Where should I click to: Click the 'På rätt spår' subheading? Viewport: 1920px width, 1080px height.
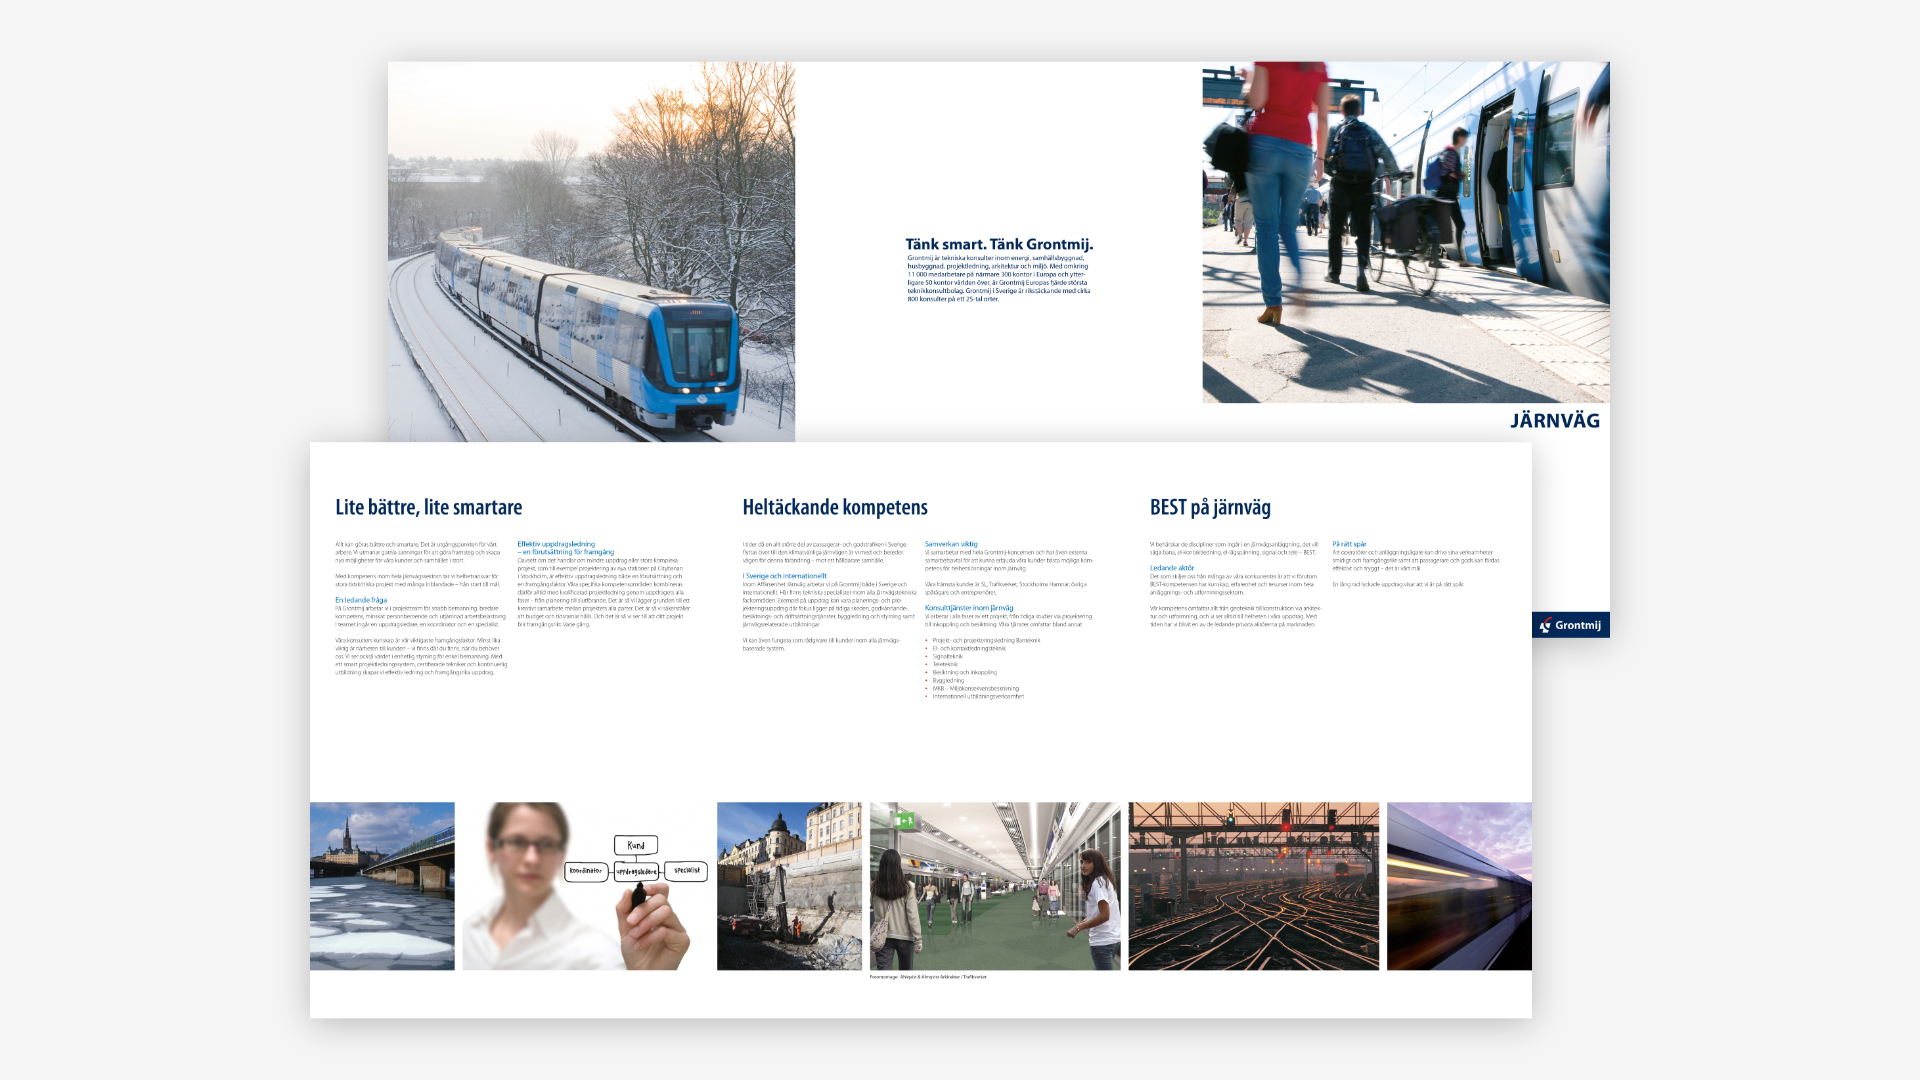click(x=1349, y=544)
